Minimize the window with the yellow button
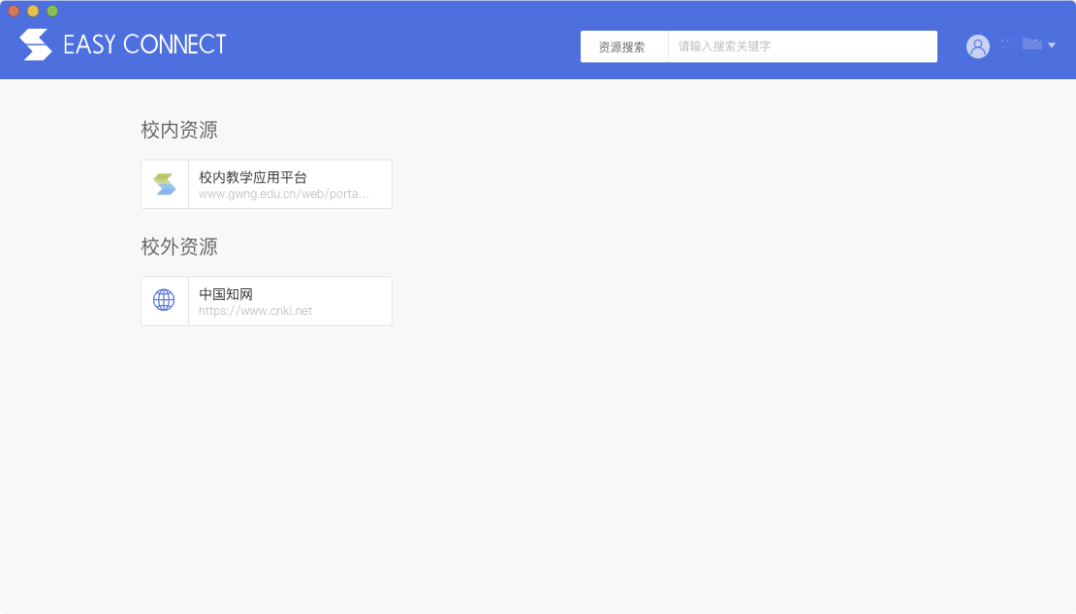This screenshot has height=614, width=1076. click(x=33, y=11)
